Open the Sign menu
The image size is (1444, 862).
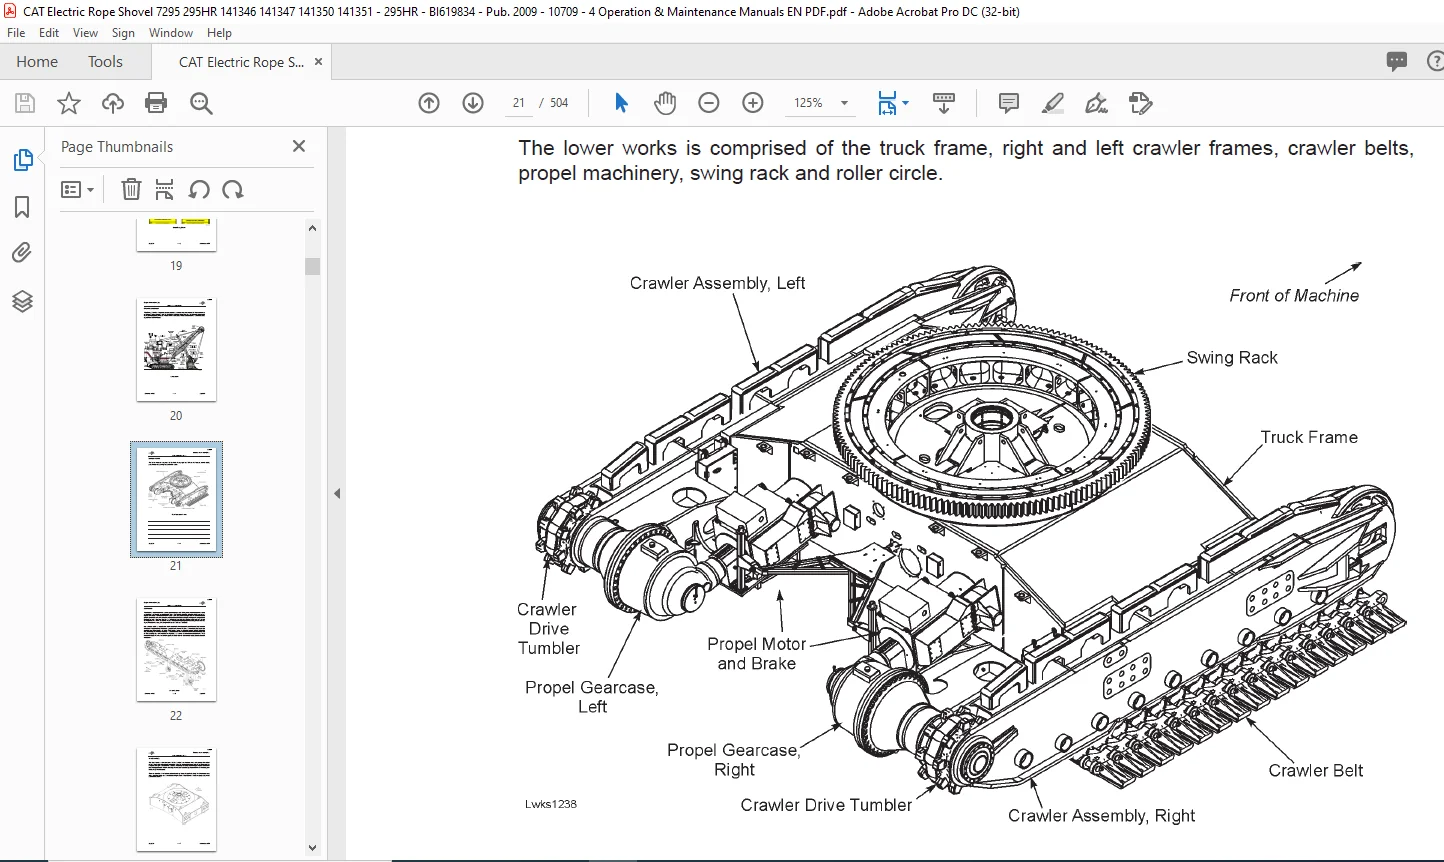123,32
